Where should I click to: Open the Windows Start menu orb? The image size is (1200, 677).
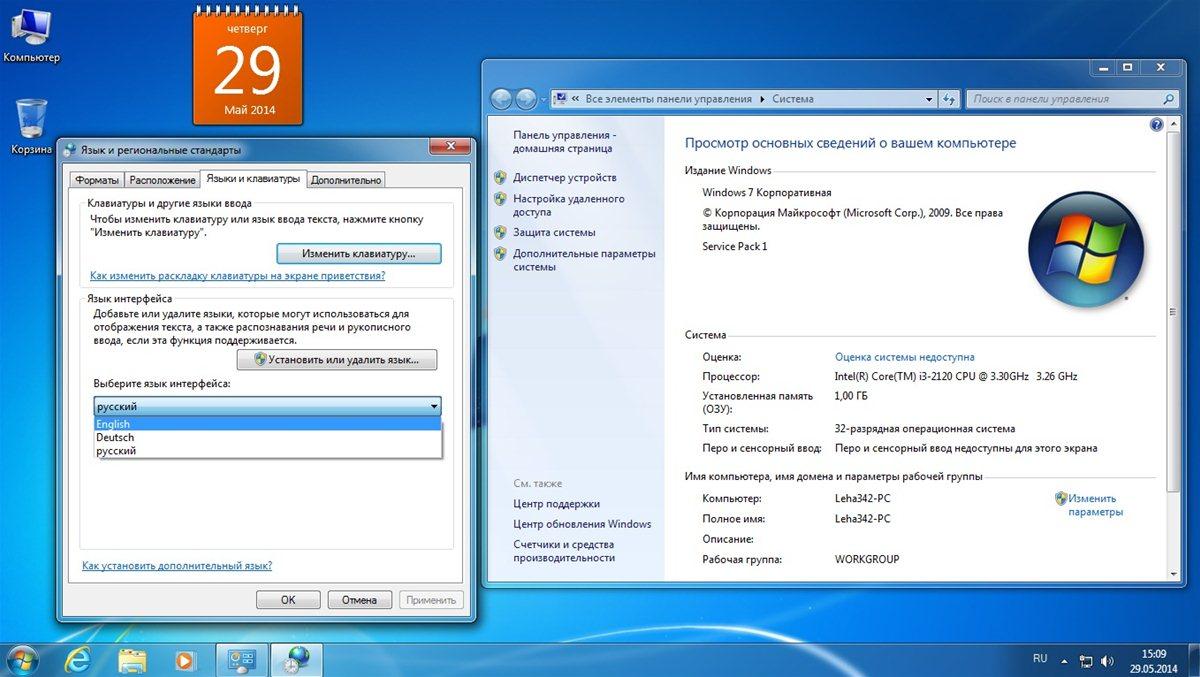click(22, 659)
